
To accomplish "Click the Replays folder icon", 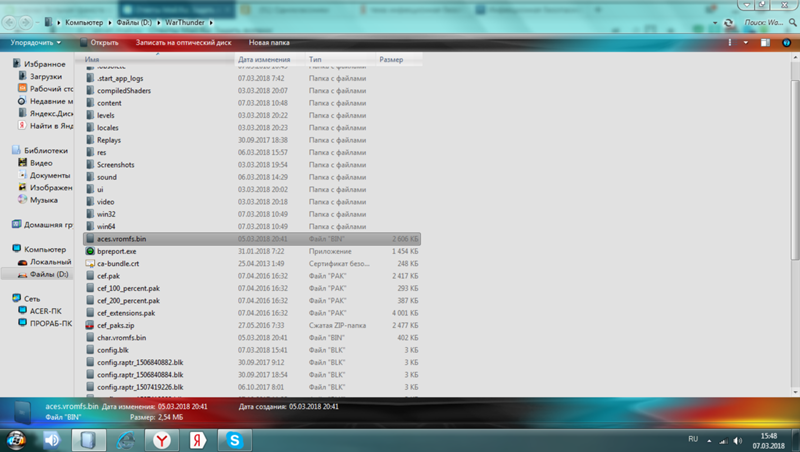I will (x=90, y=140).
